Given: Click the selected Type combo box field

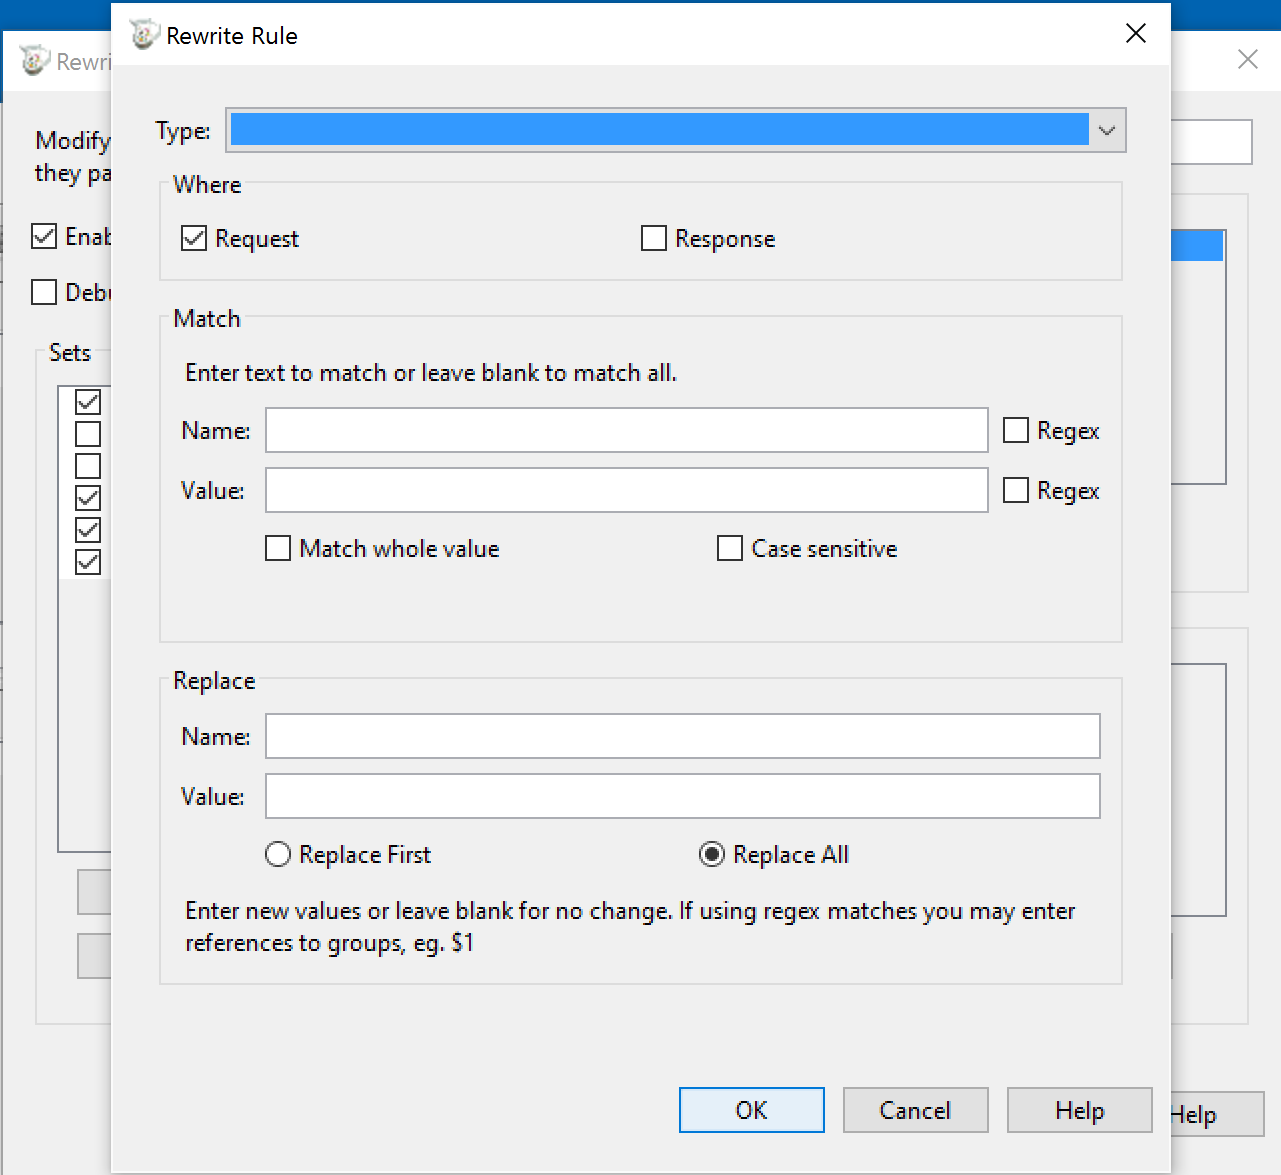Looking at the screenshot, I should (x=658, y=131).
